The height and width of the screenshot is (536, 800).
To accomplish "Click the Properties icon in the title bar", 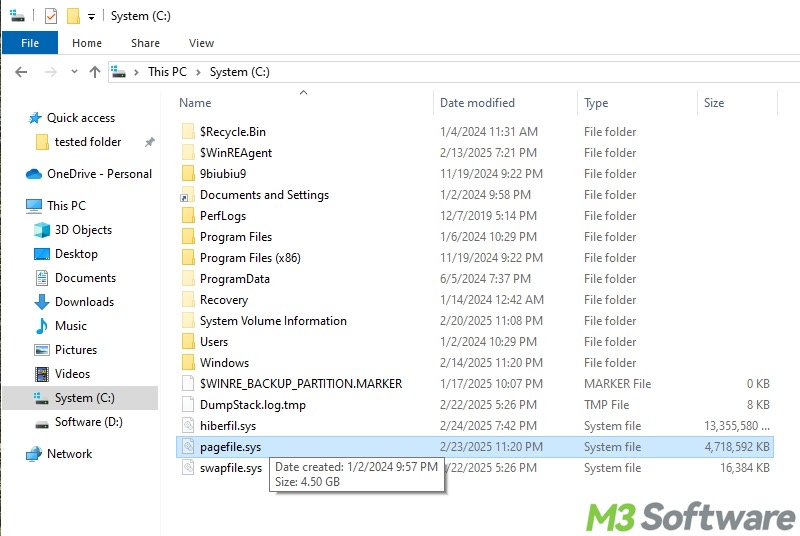I will tap(51, 16).
